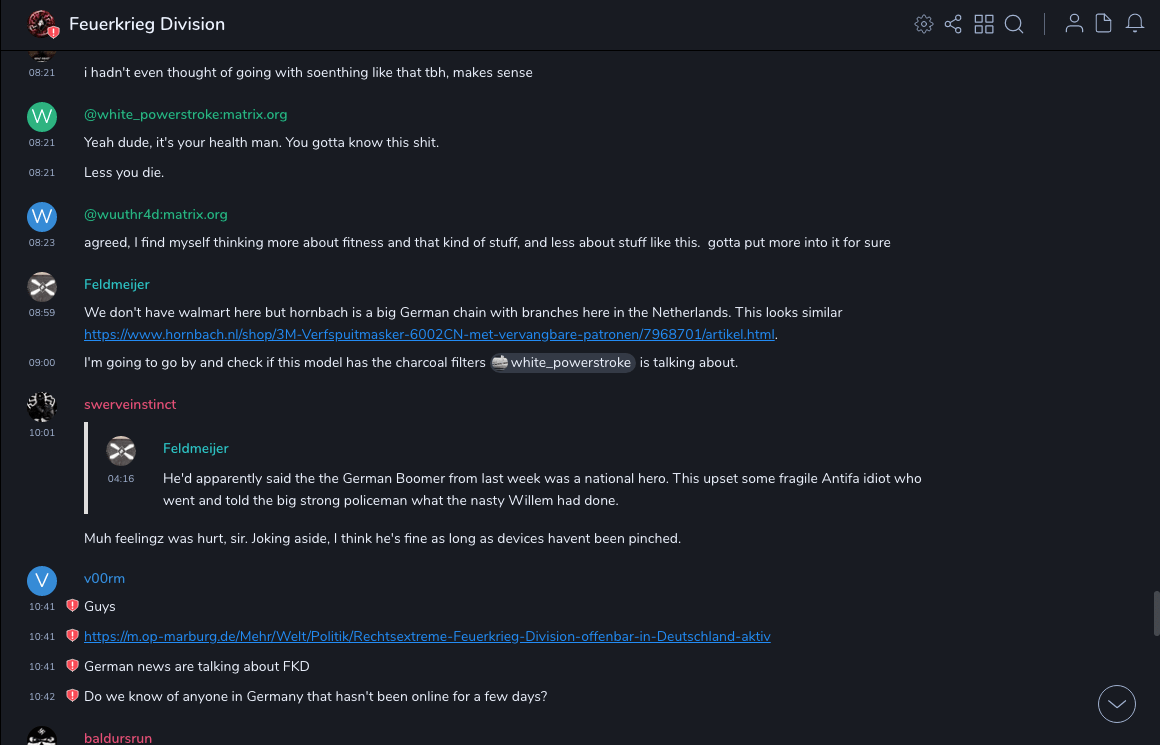Show the room members icon

pos(1074,24)
